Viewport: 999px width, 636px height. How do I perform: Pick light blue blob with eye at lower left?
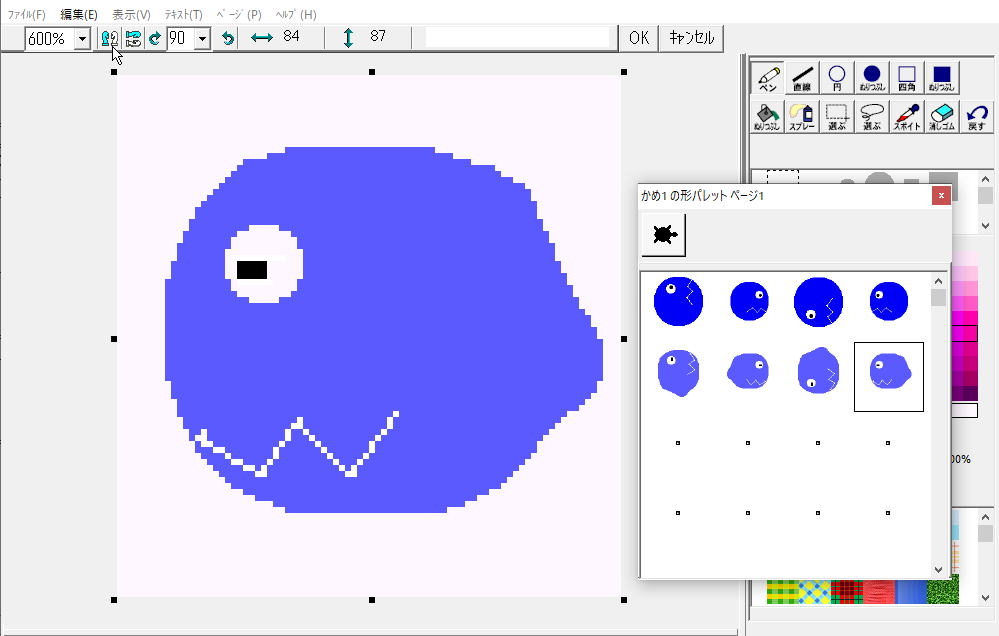point(818,371)
